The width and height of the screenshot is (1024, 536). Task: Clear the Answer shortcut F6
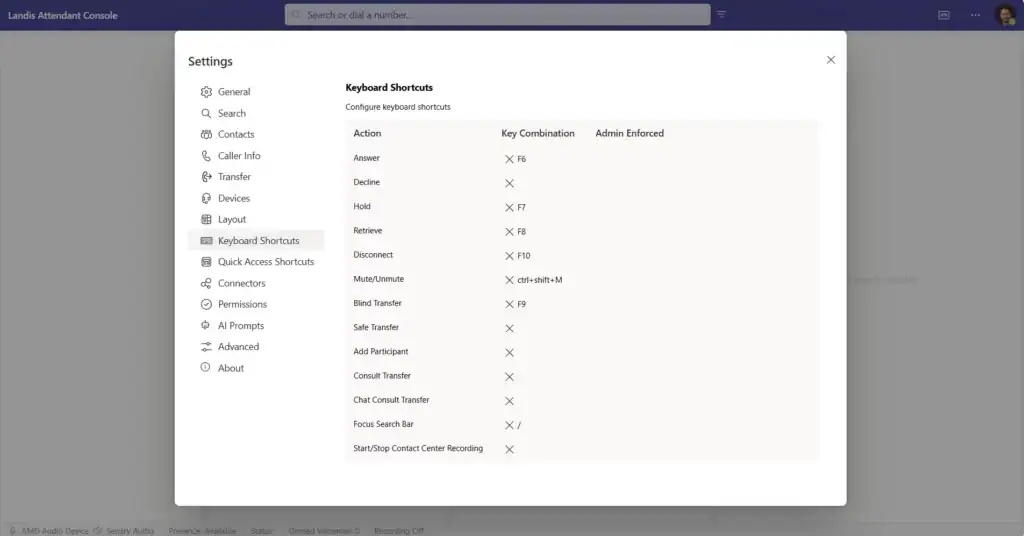click(509, 159)
